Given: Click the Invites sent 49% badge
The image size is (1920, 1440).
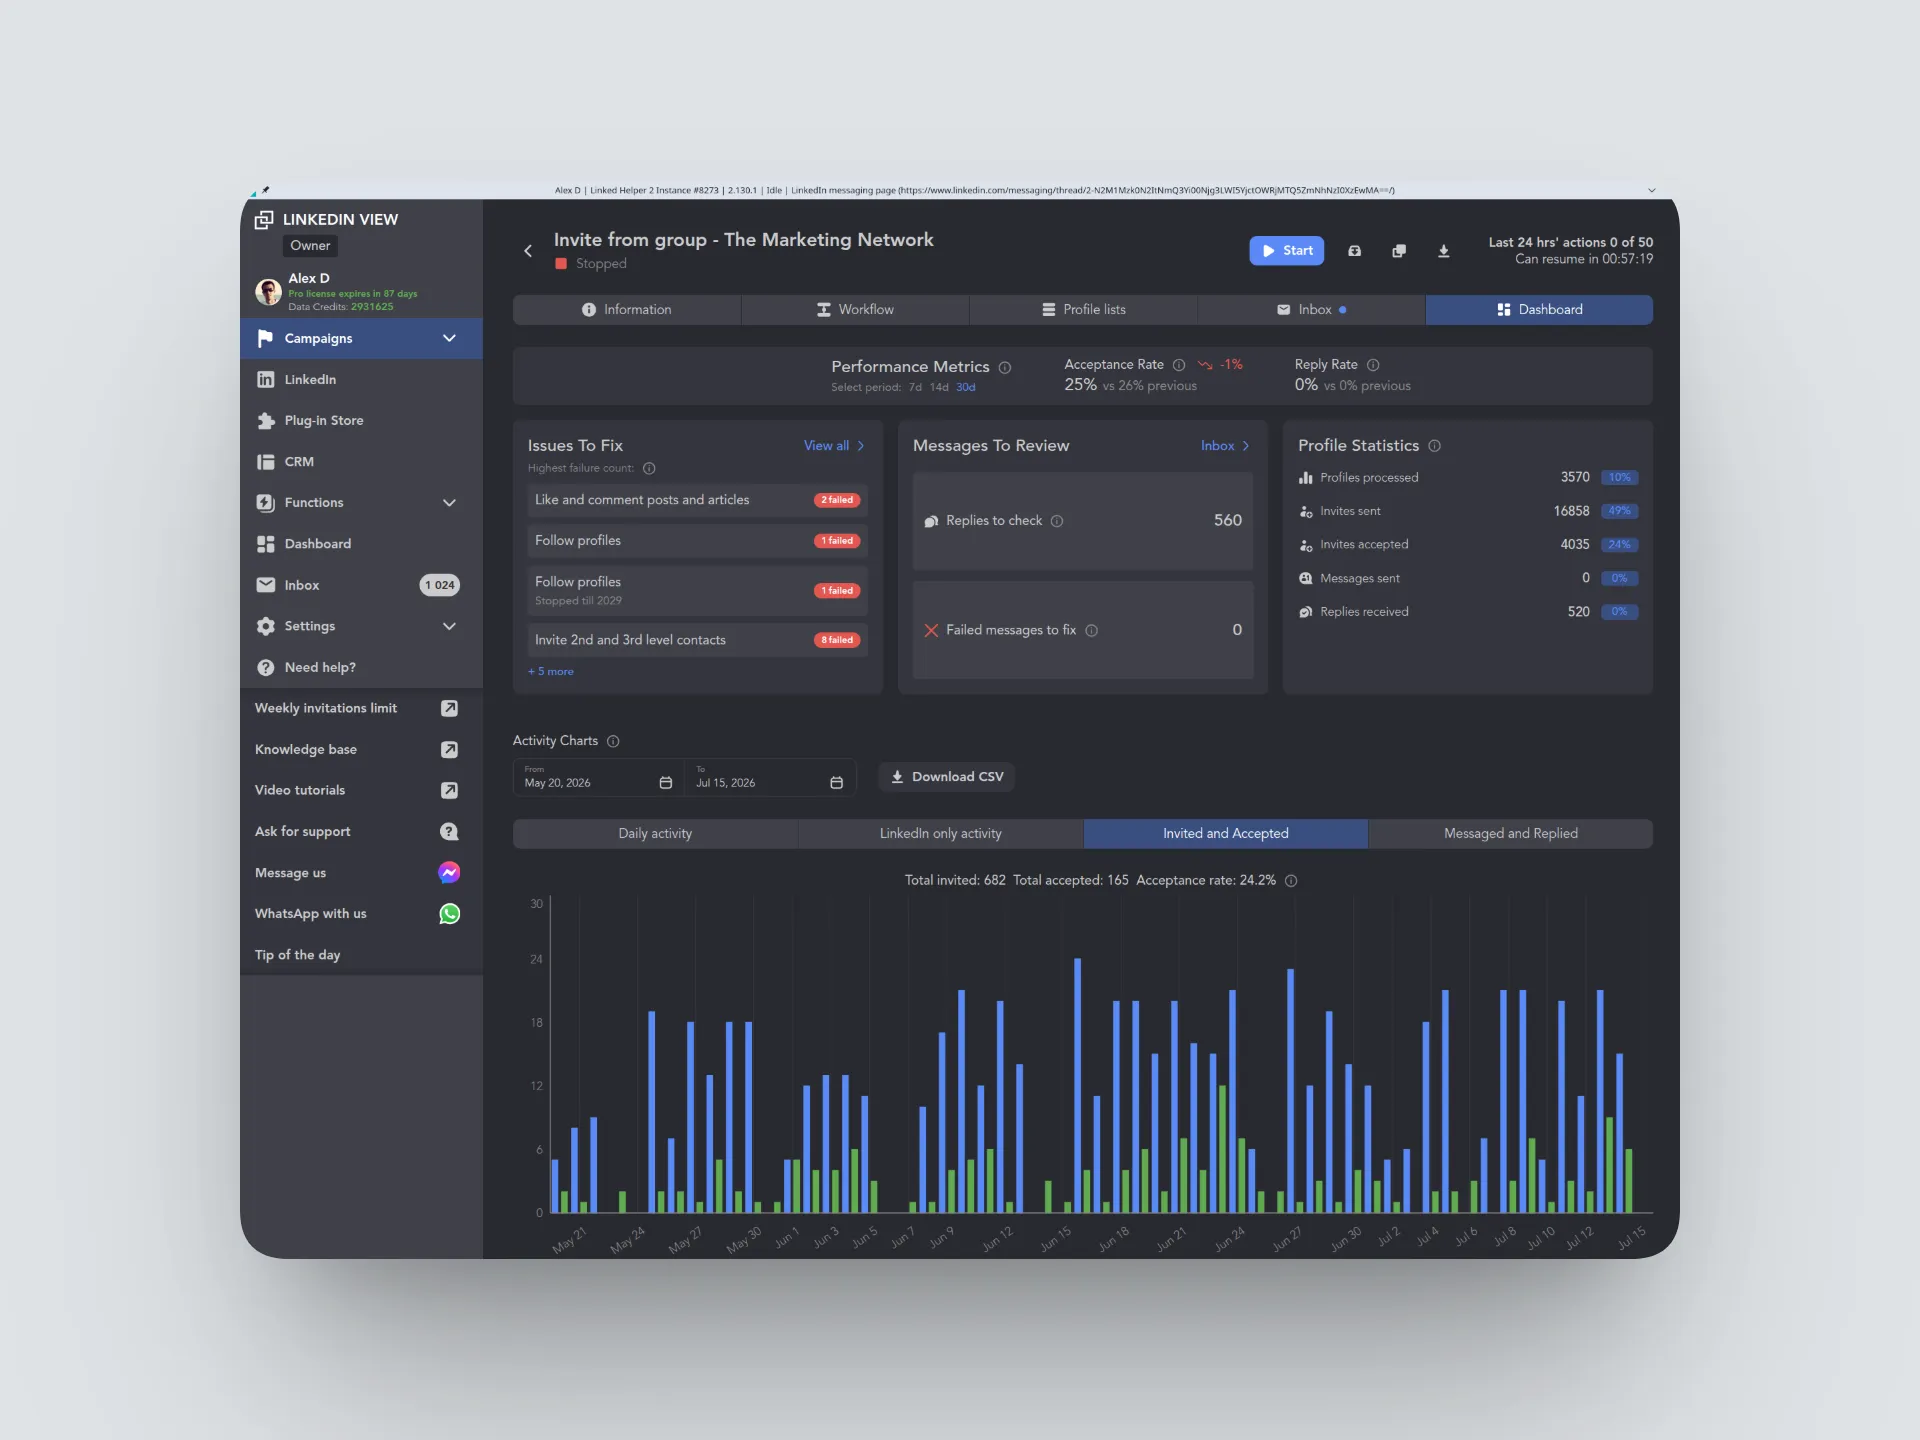Looking at the screenshot, I should tap(1619, 511).
